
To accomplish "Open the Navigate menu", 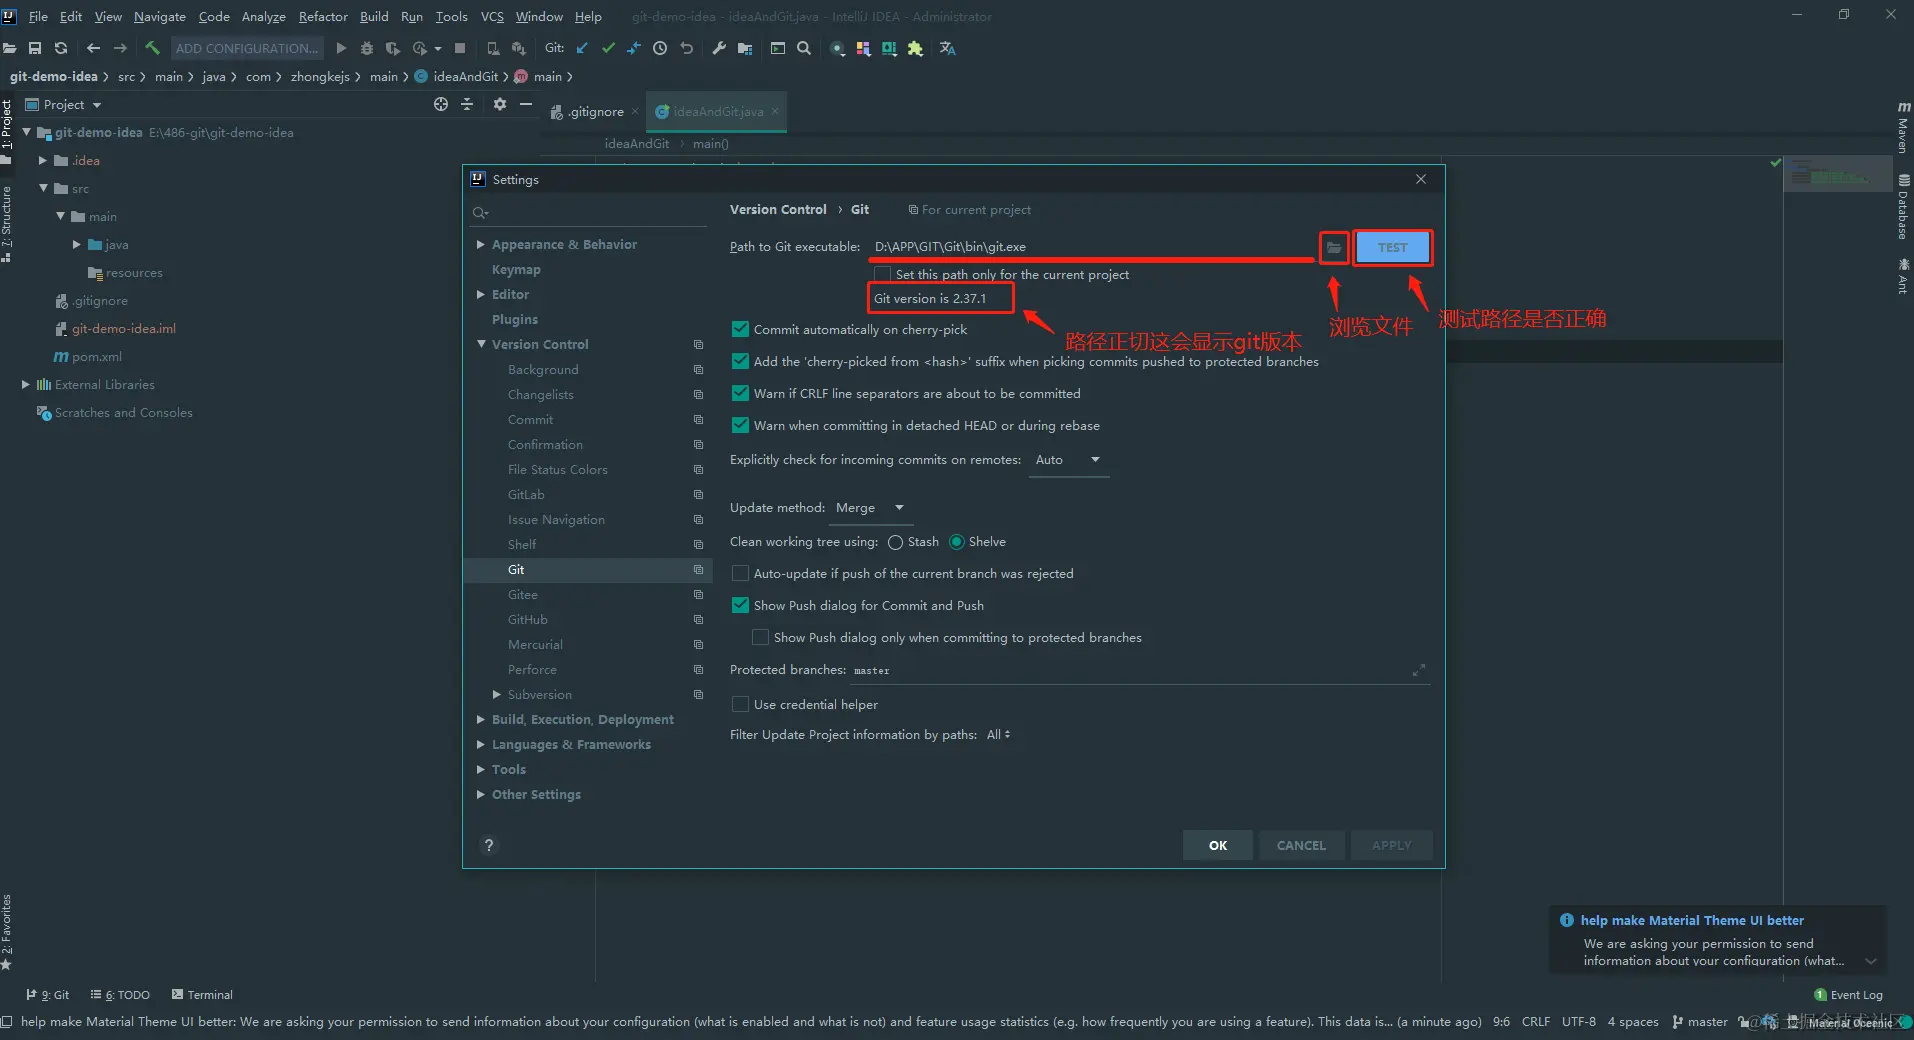I will tap(160, 16).
